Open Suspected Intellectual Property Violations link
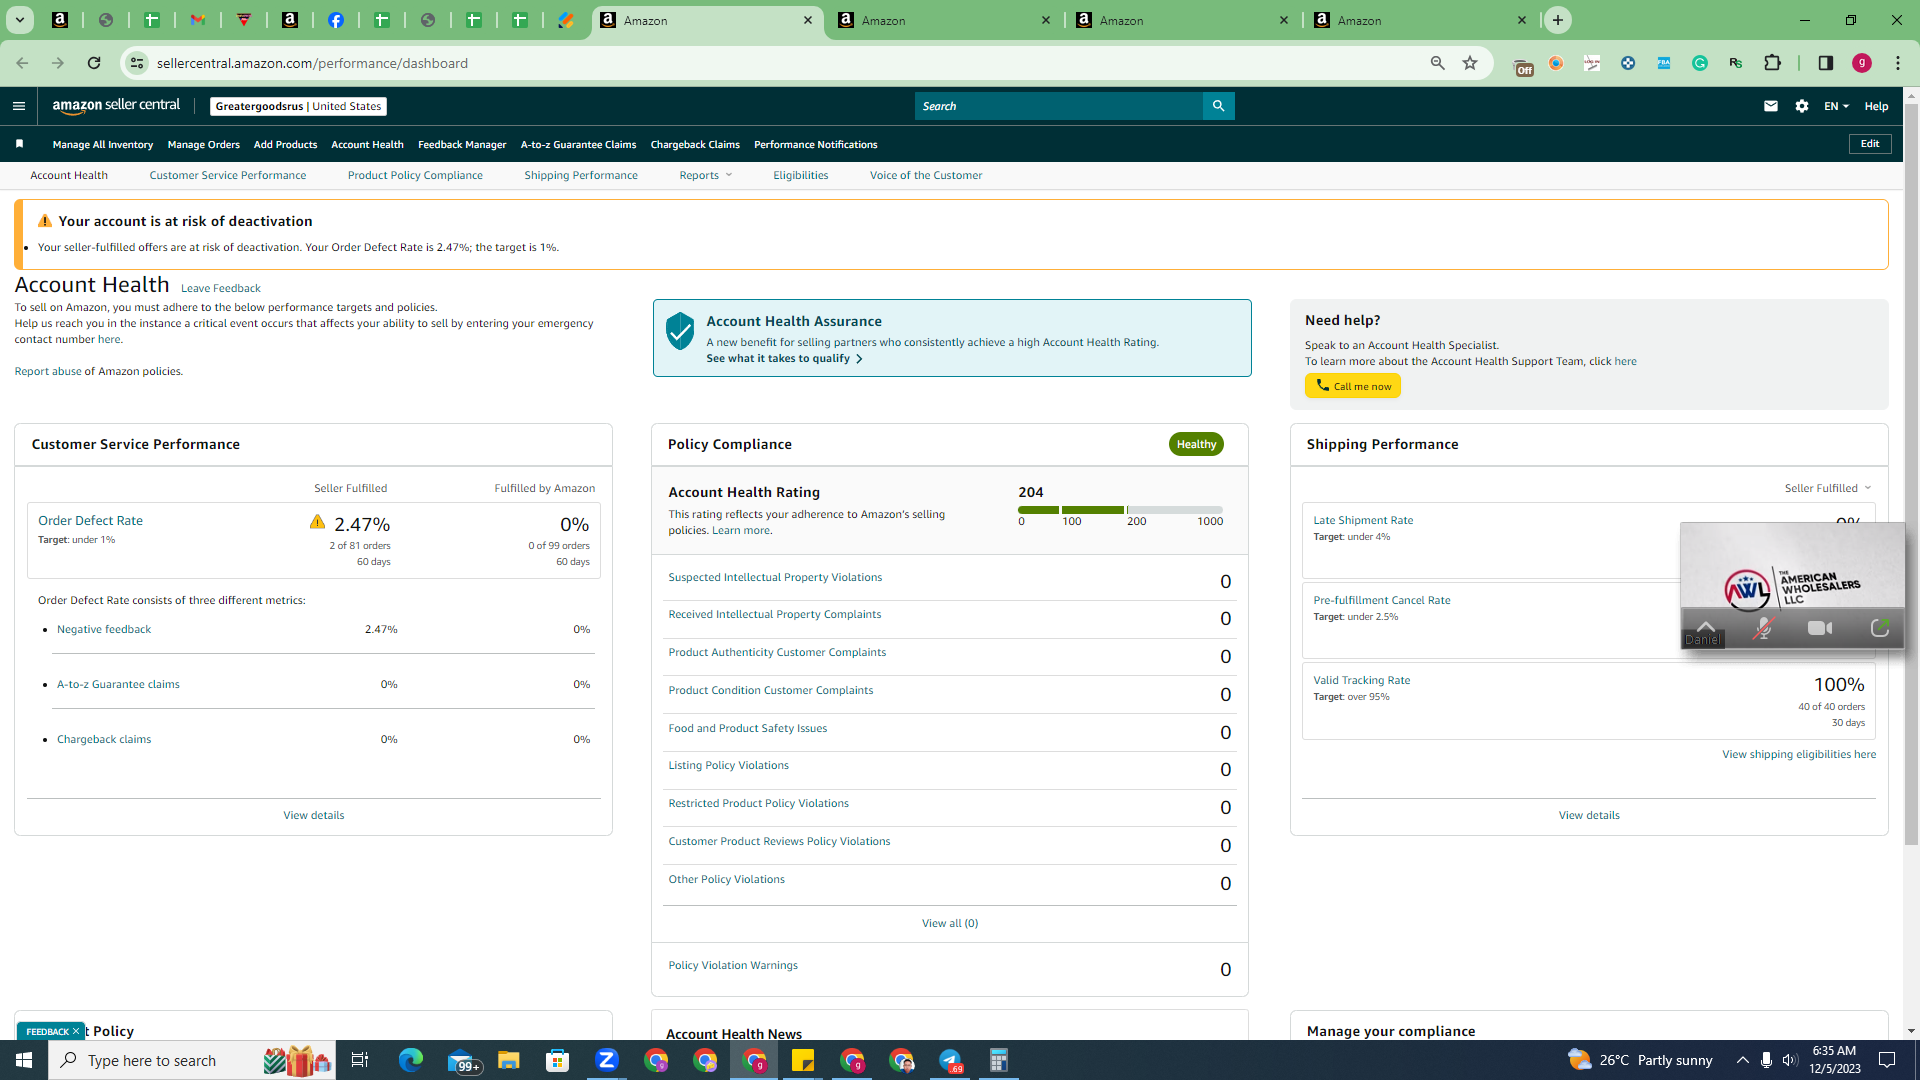This screenshot has height=1080, width=1920. pos(775,577)
